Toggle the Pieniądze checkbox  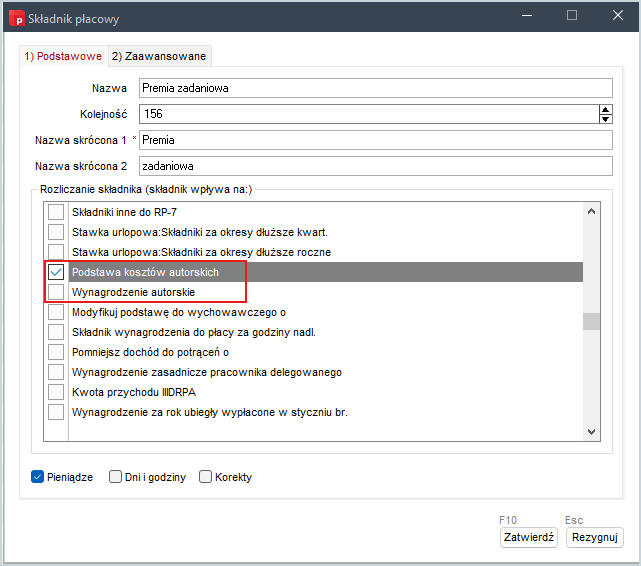pos(38,477)
